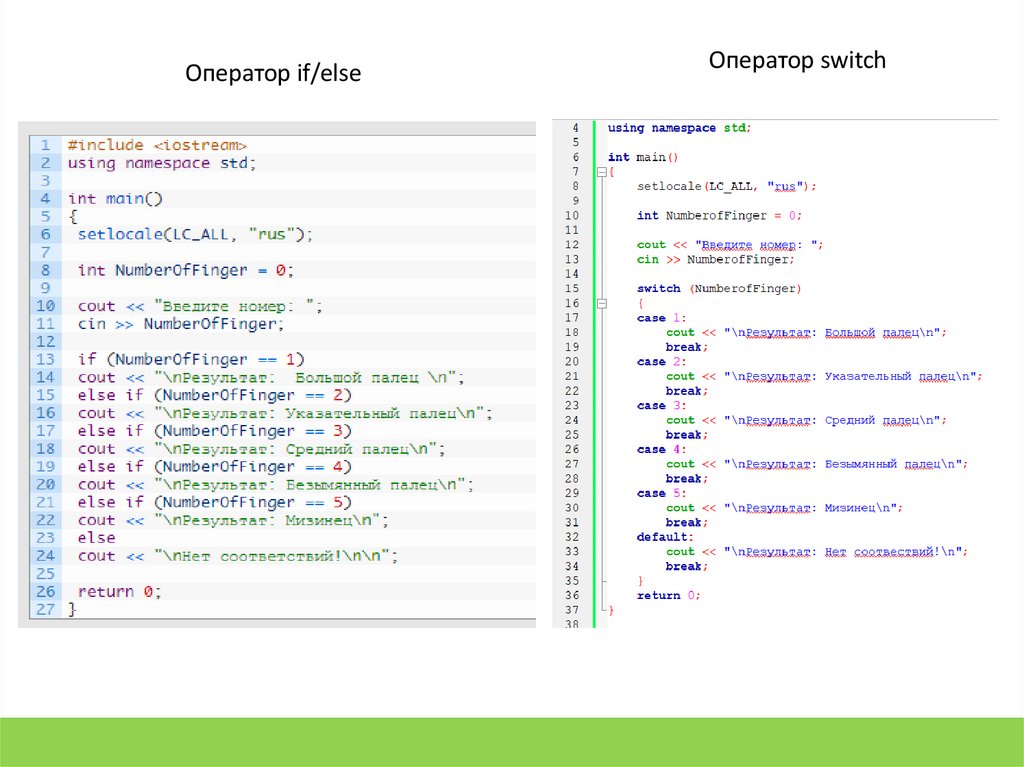Select the 'default:' label
Image resolution: width=1024 pixels, height=767 pixels.
[665, 537]
